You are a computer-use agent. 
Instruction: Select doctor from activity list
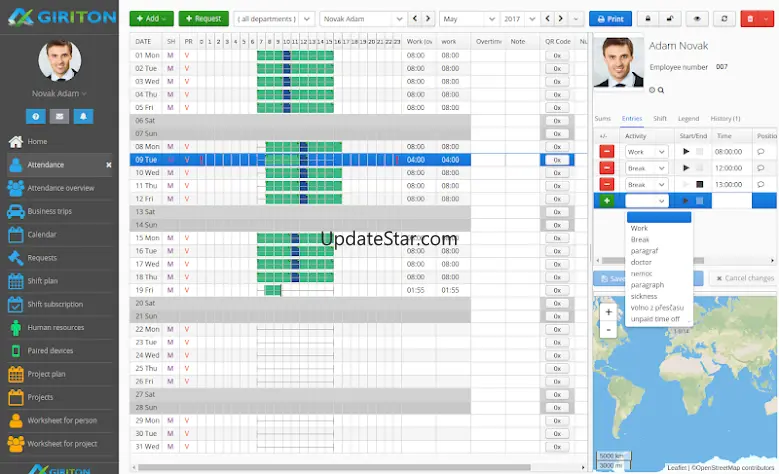641,262
